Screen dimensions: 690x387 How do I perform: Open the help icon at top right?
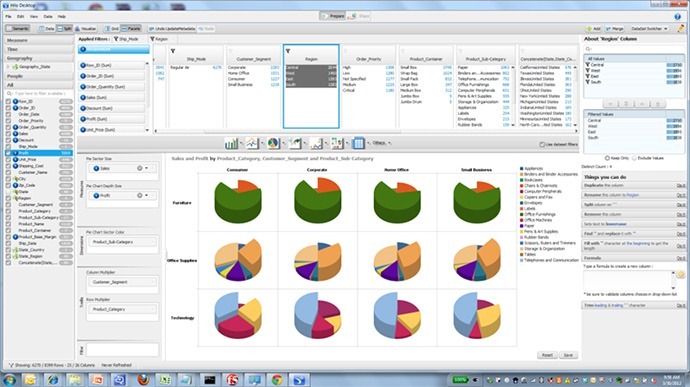(677, 17)
